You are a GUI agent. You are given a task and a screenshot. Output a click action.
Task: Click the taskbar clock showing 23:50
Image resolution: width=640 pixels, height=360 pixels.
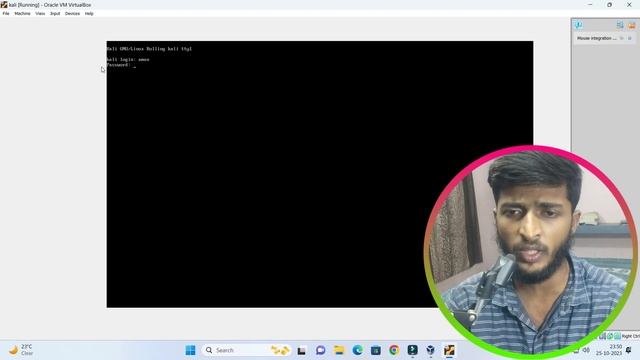pos(609,350)
